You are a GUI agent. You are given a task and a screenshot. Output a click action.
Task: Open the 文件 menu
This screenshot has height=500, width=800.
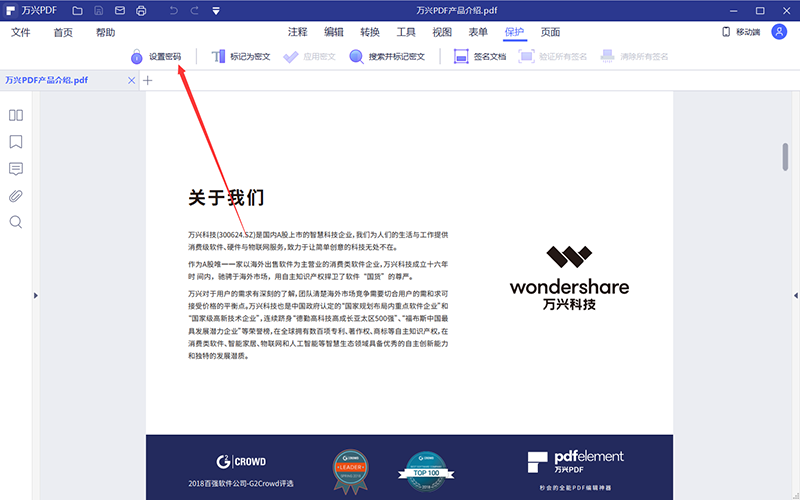pyautogui.click(x=21, y=32)
